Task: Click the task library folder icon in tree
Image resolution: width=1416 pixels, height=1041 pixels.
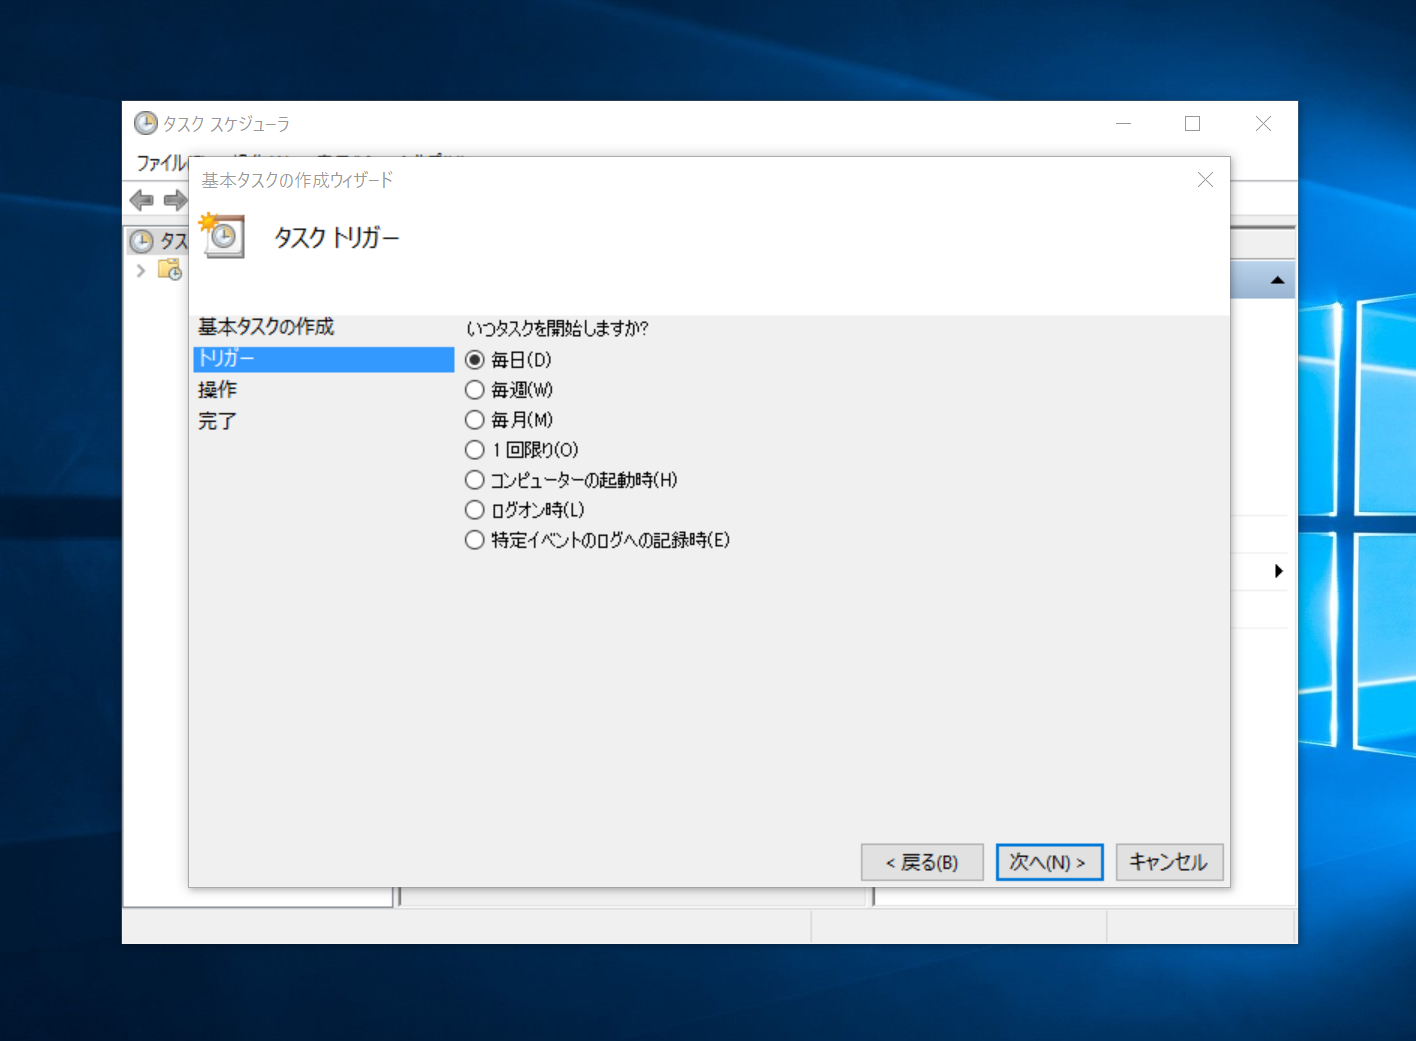Action: (x=170, y=270)
